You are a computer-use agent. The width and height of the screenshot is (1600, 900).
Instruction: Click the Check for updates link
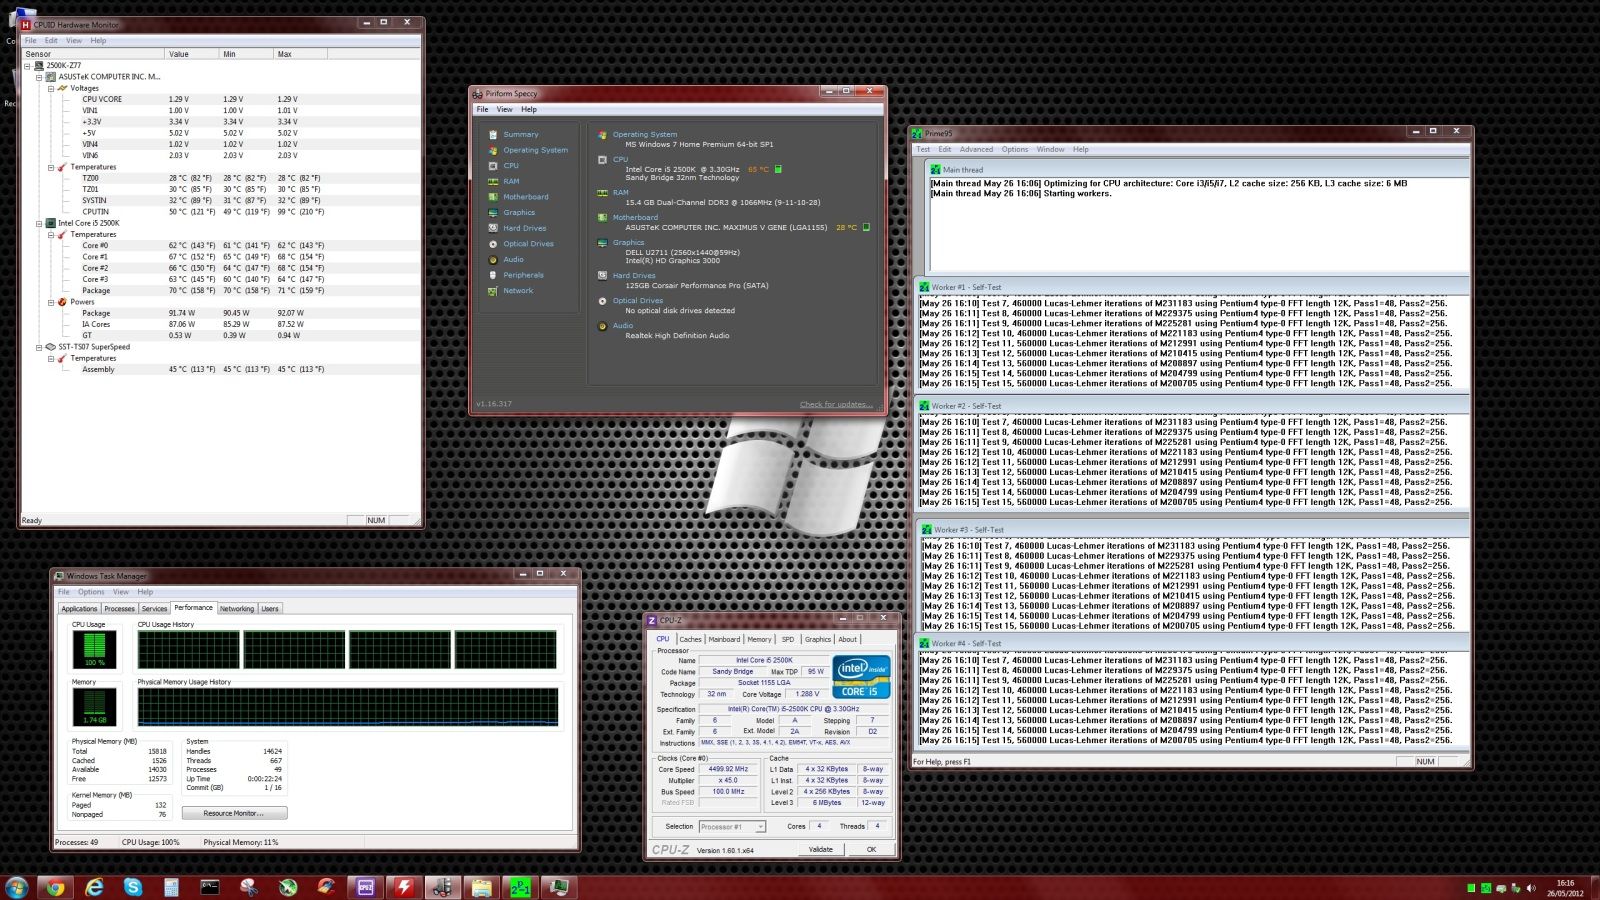[x=835, y=404]
